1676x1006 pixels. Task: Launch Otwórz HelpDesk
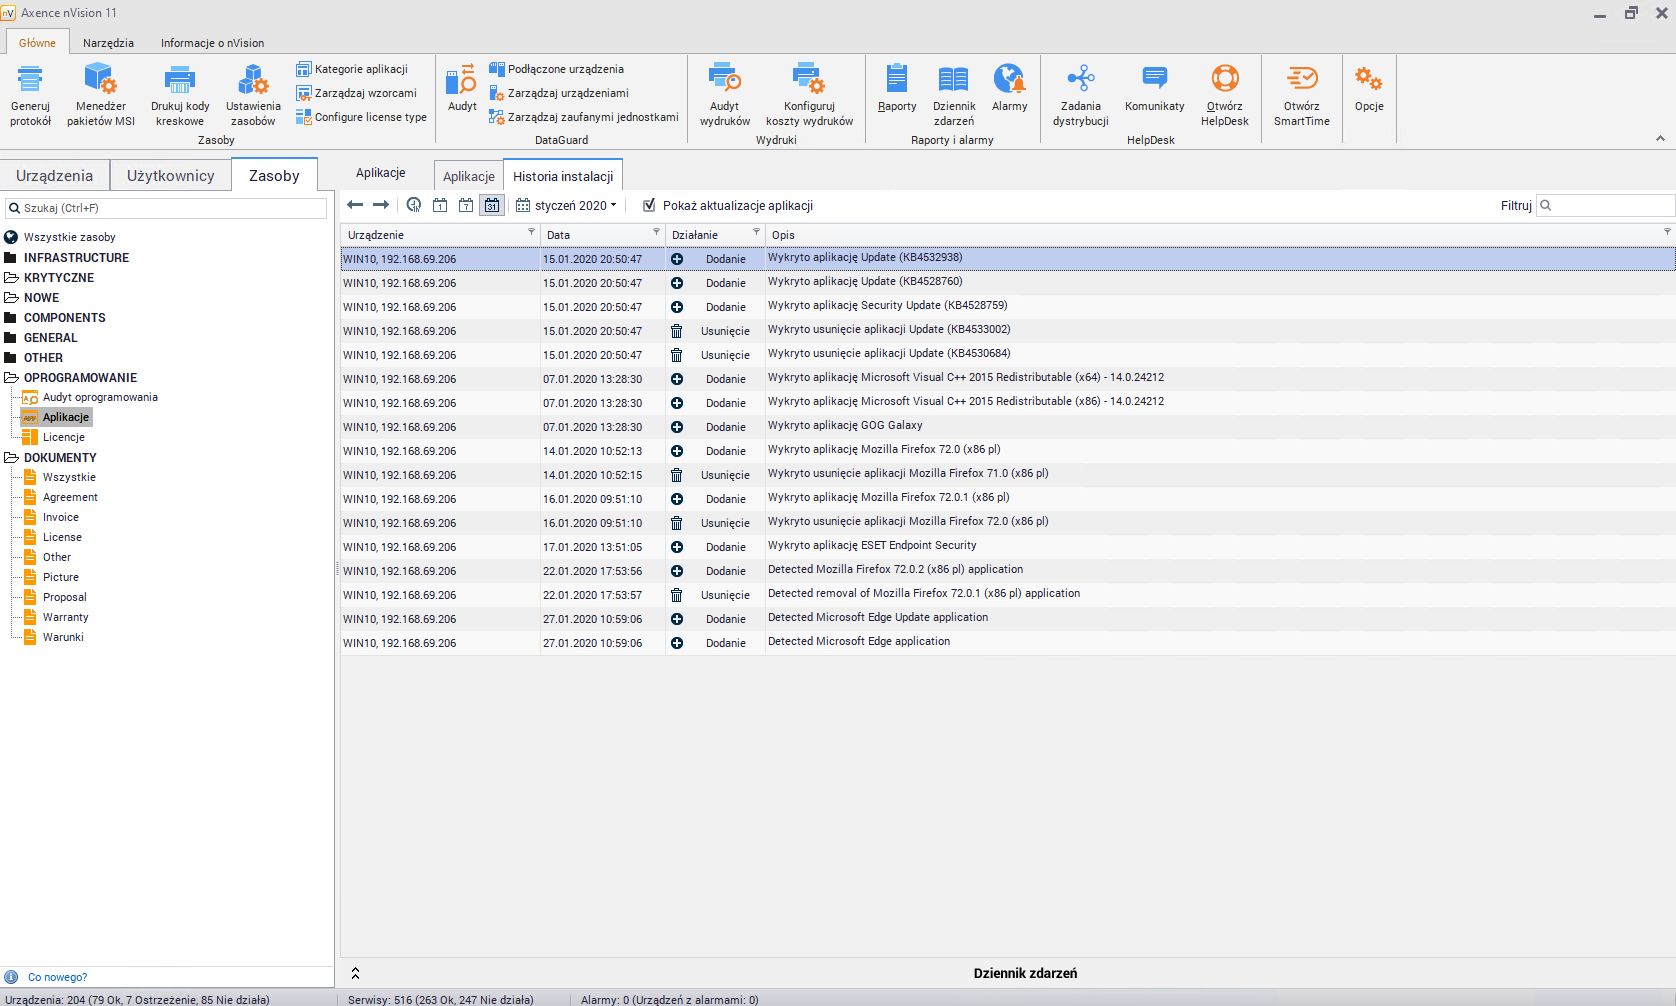1224,80
